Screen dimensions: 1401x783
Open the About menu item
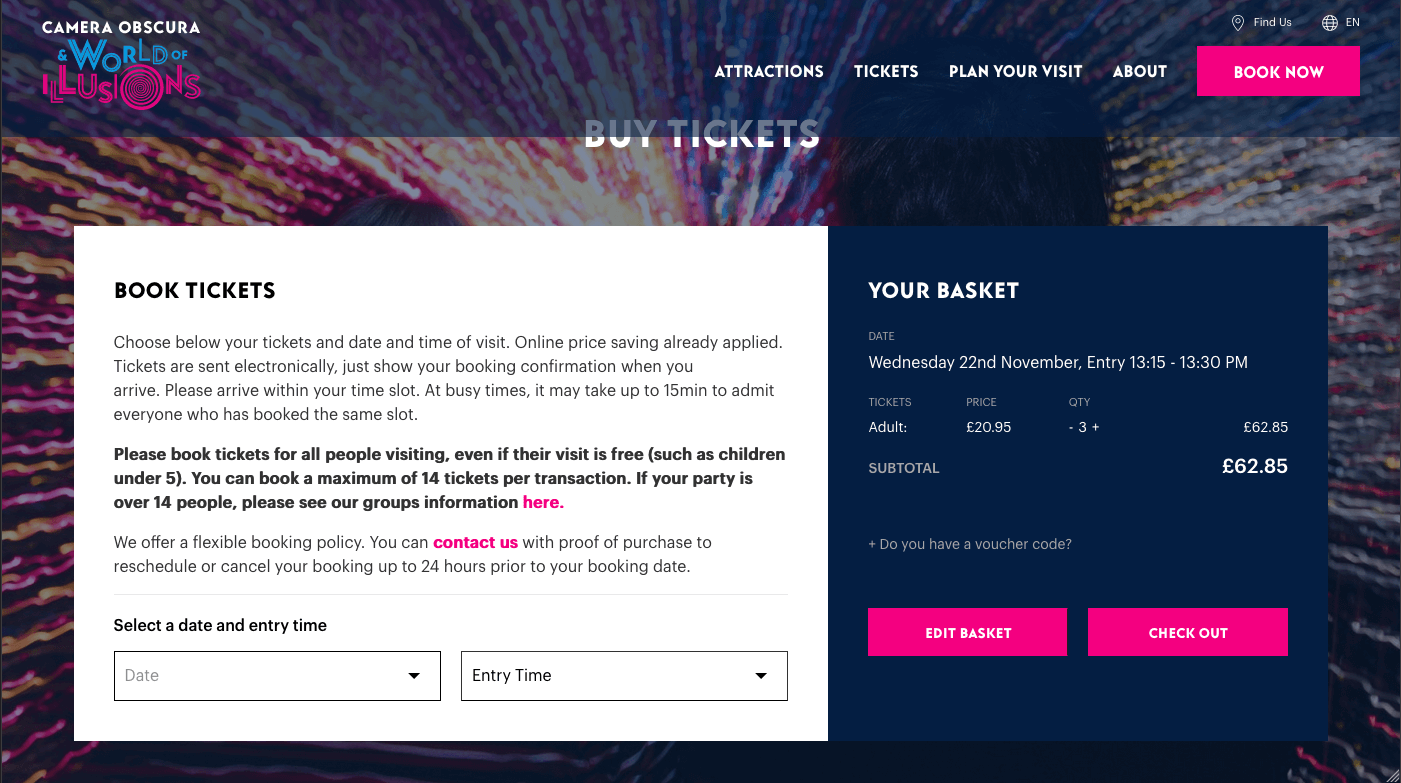(1139, 72)
